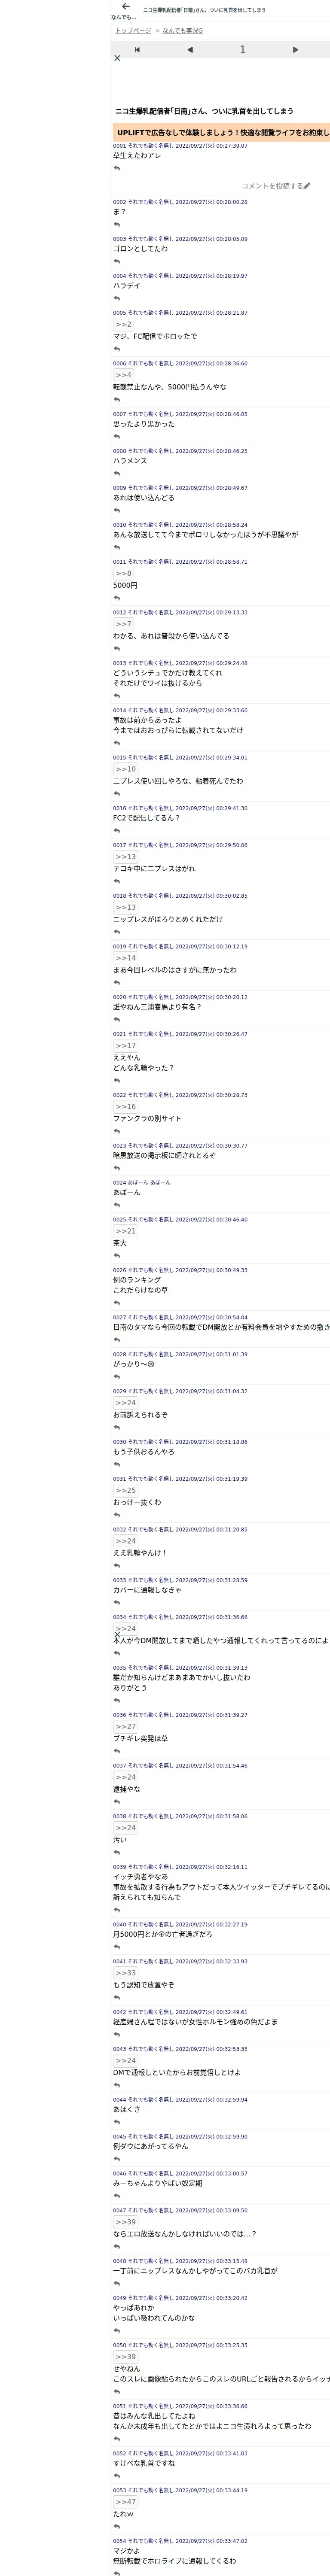The height and width of the screenshot is (2576, 330).
Task: Reply to post 0009 with arrow icon
Action: [117, 511]
